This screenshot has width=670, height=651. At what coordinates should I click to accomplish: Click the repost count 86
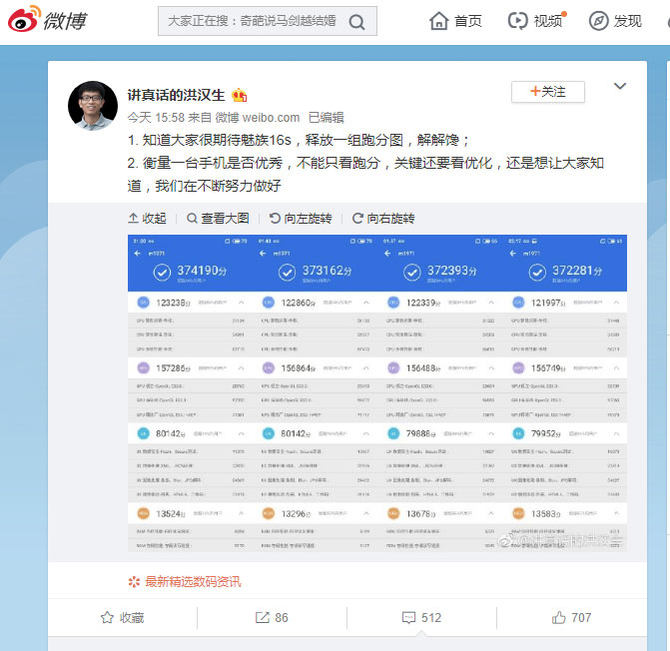[282, 618]
